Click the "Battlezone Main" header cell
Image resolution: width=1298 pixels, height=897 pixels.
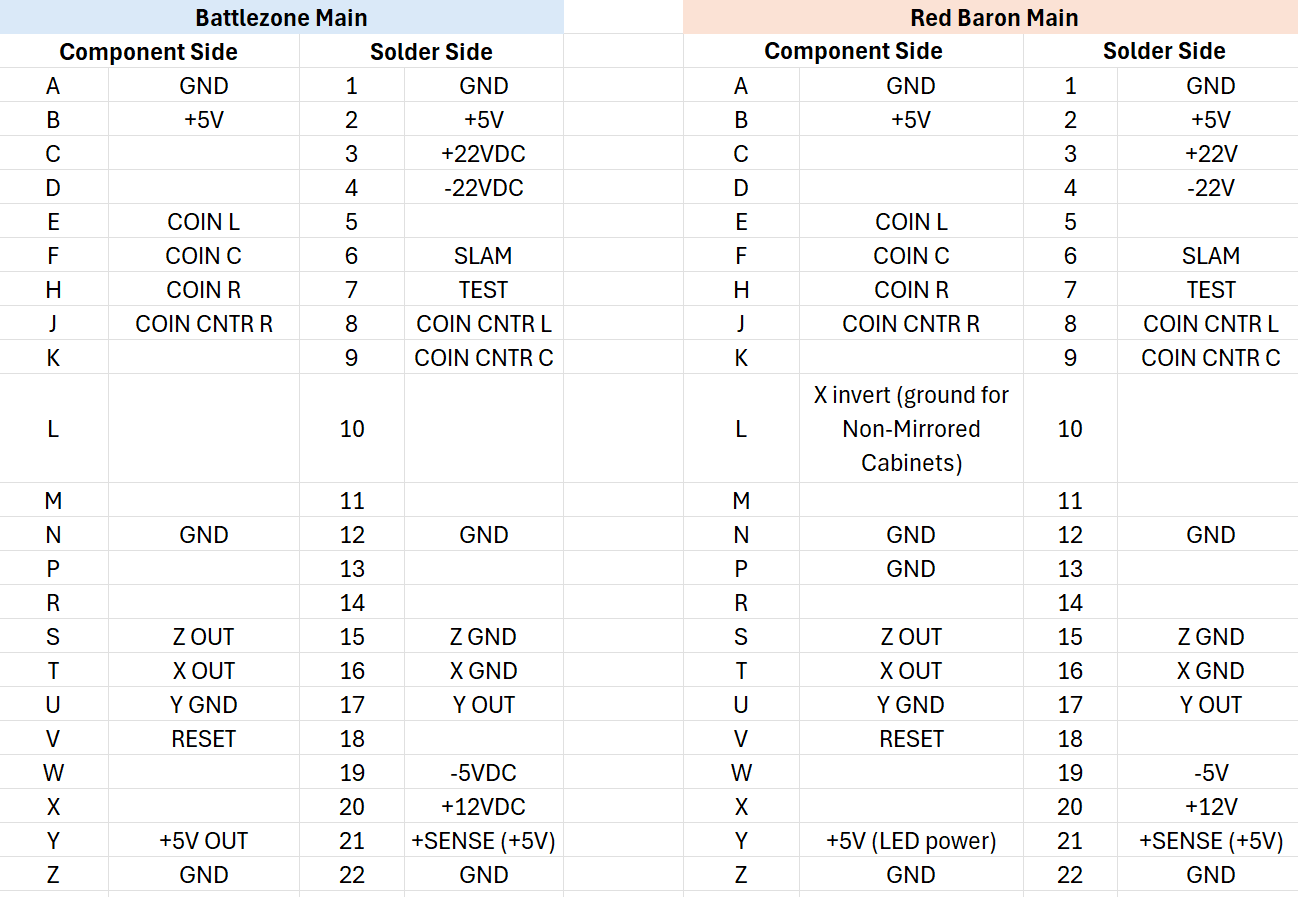281,18
